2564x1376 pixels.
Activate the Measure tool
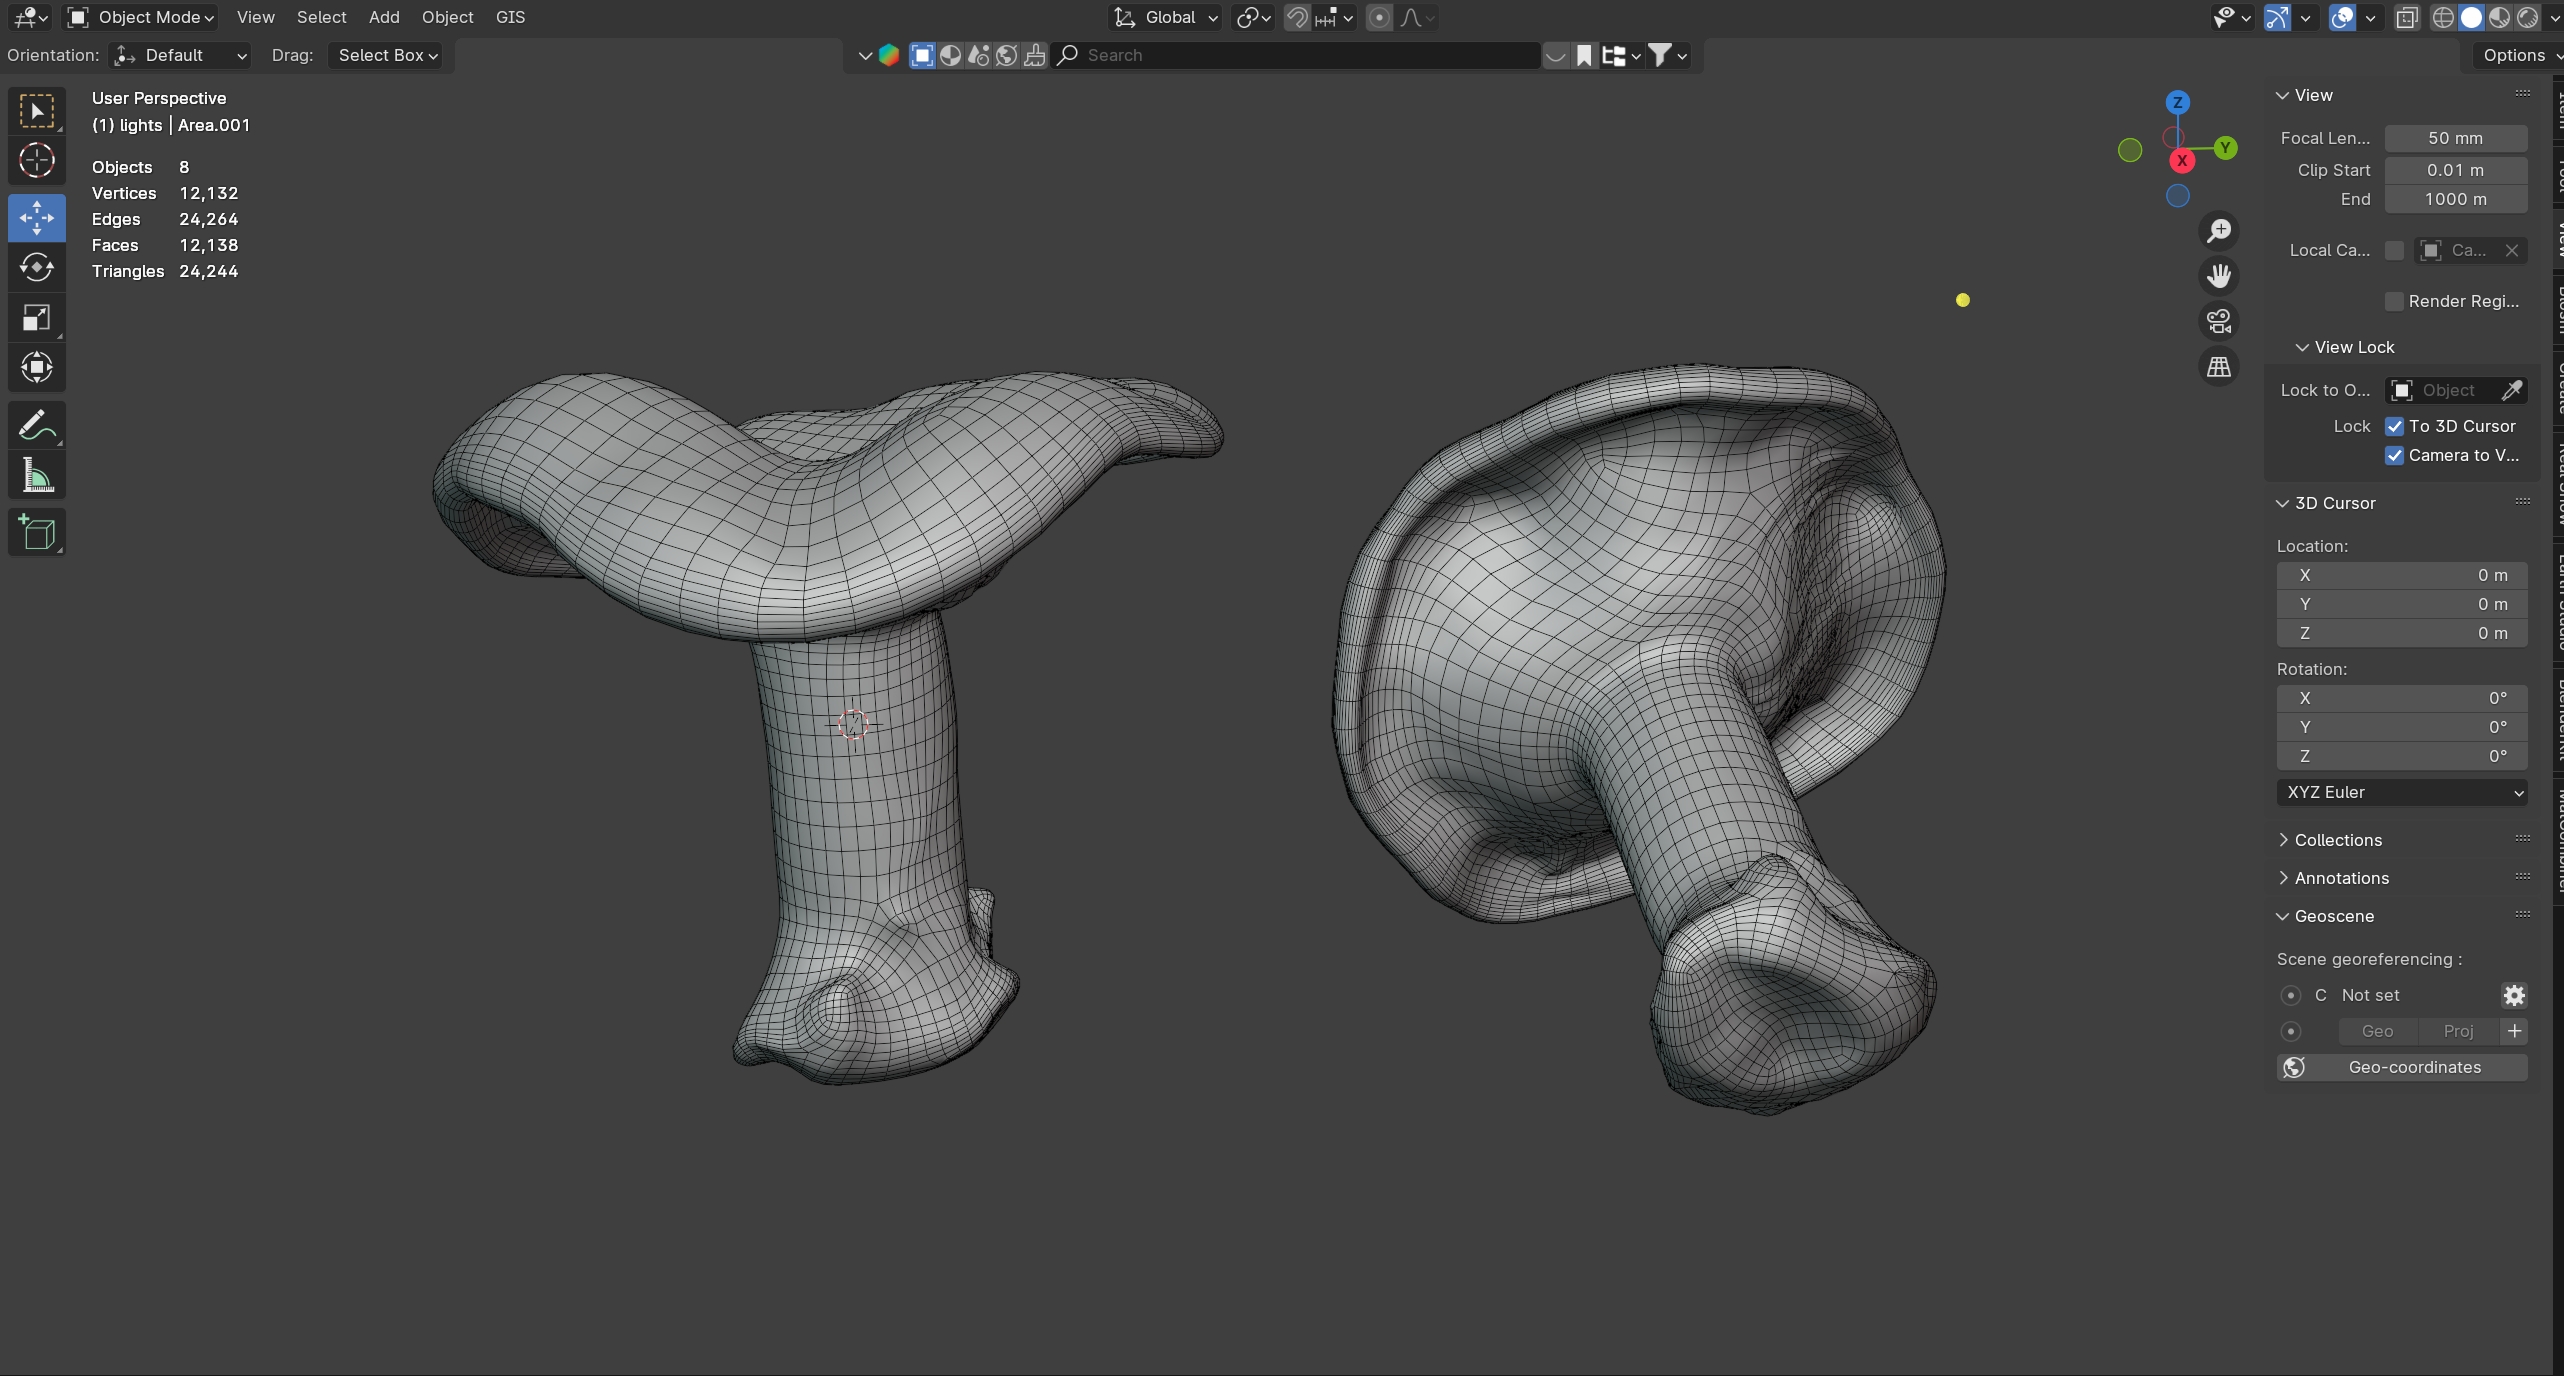[x=37, y=476]
